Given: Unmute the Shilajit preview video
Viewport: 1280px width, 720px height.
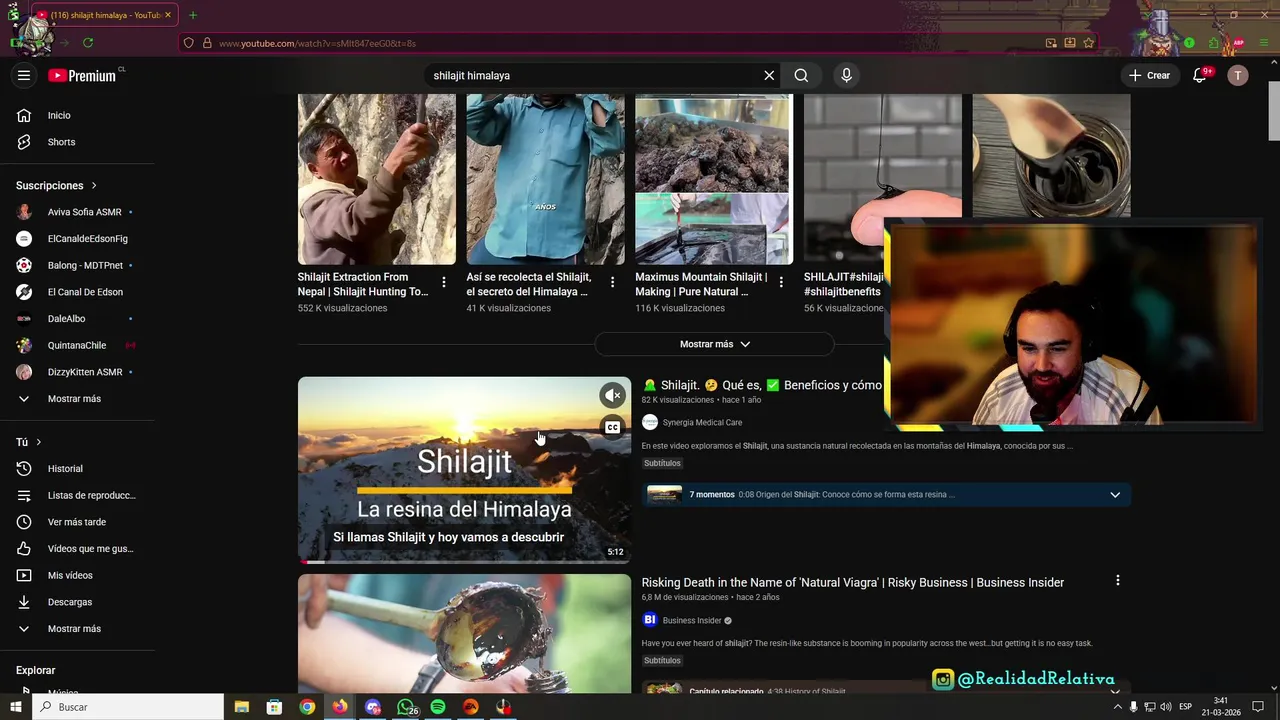Looking at the screenshot, I should pyautogui.click(x=613, y=395).
